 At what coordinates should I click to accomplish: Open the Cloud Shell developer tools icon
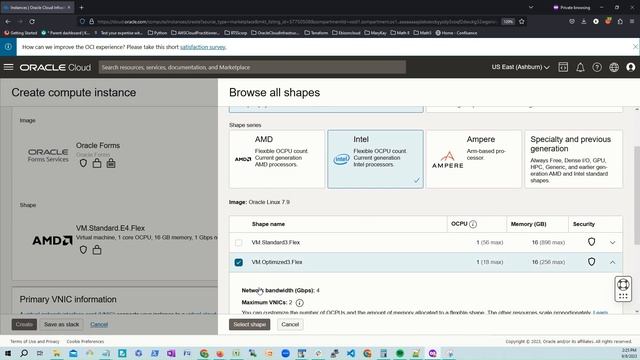(563, 67)
